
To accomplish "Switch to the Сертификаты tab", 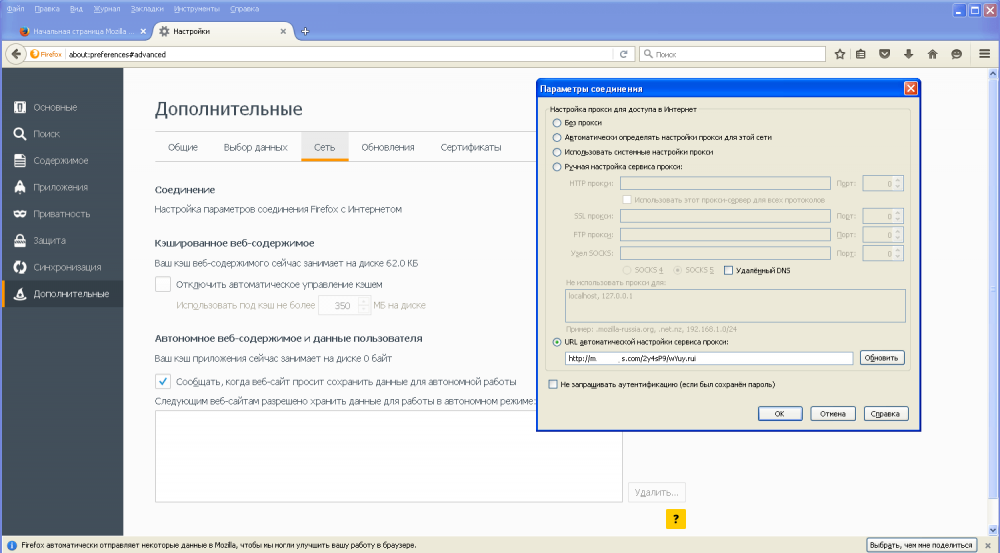I will coord(471,147).
